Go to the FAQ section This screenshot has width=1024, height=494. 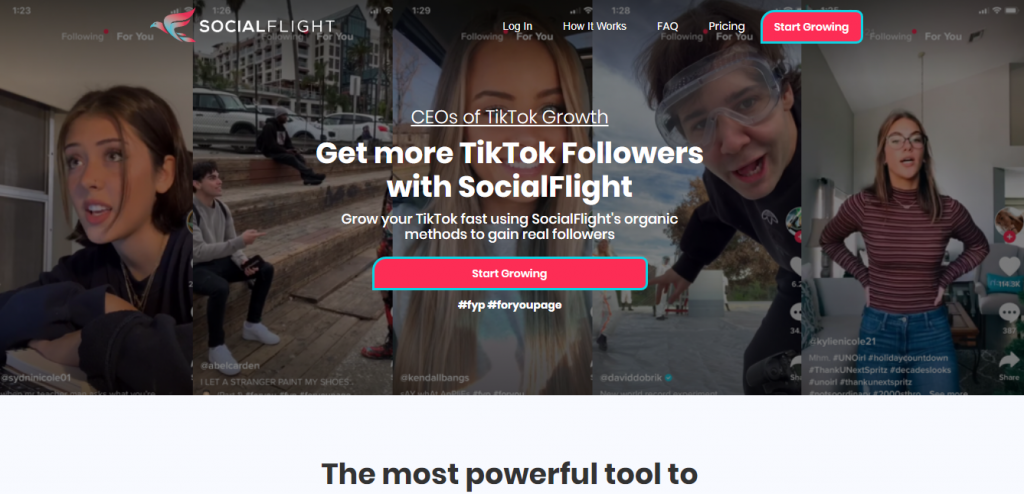click(x=667, y=27)
